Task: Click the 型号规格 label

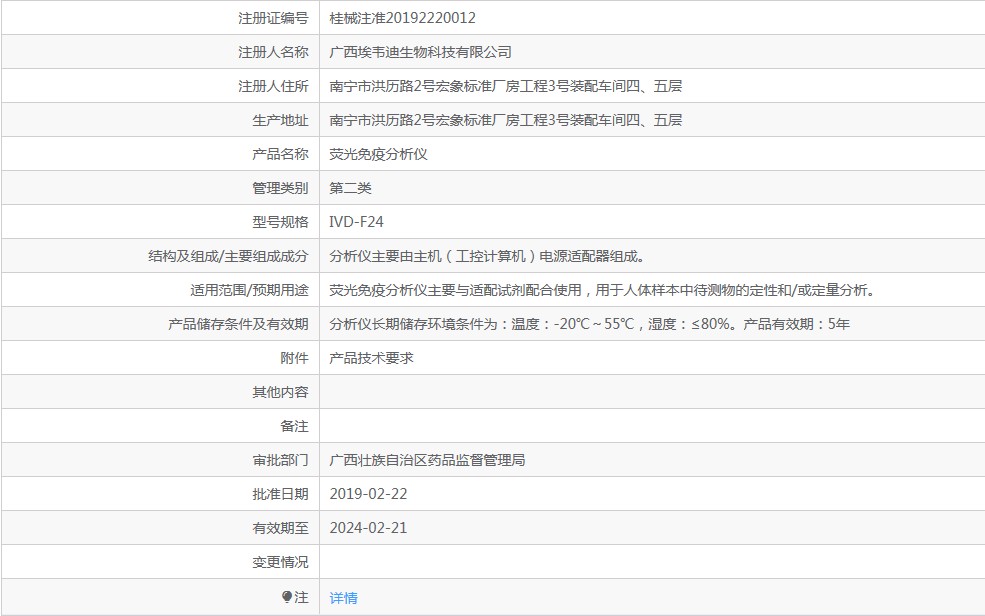Action: [x=280, y=222]
